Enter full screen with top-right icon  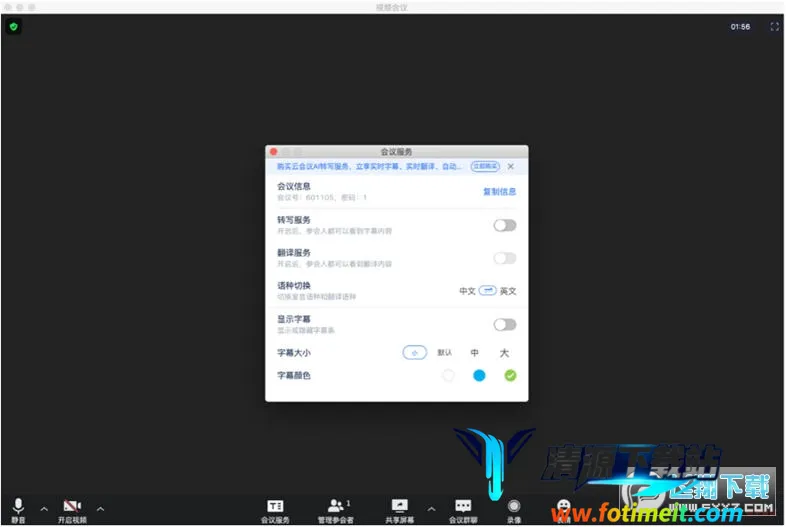pyautogui.click(x=773, y=27)
